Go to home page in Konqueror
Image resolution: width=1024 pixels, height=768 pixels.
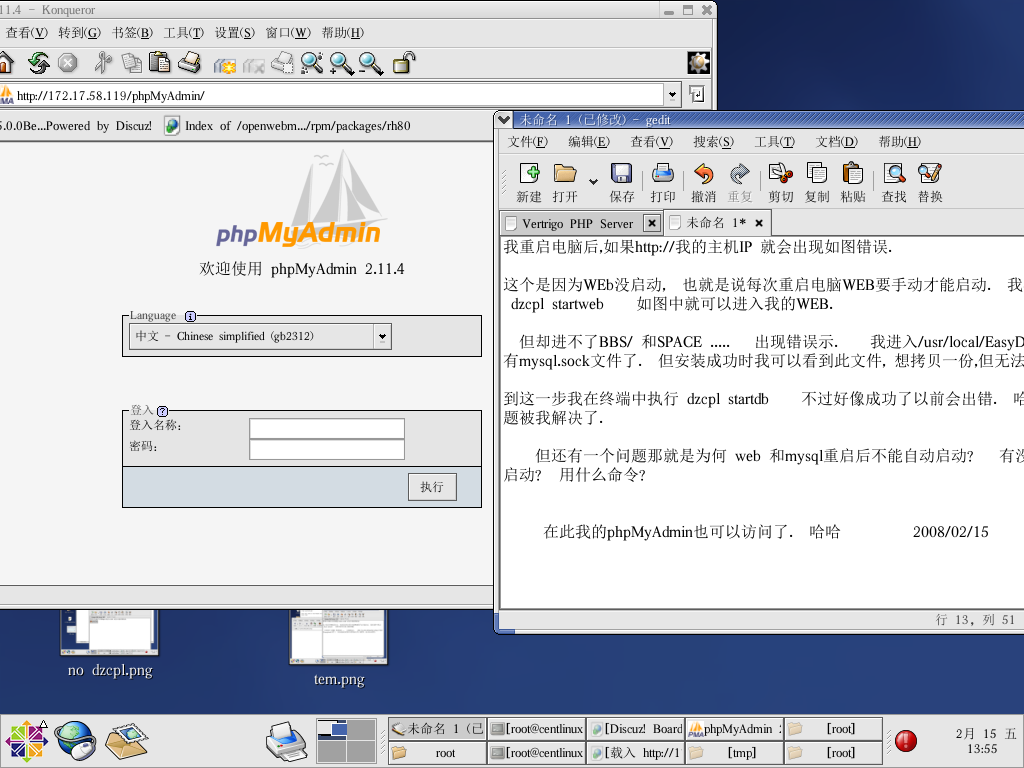[8, 62]
